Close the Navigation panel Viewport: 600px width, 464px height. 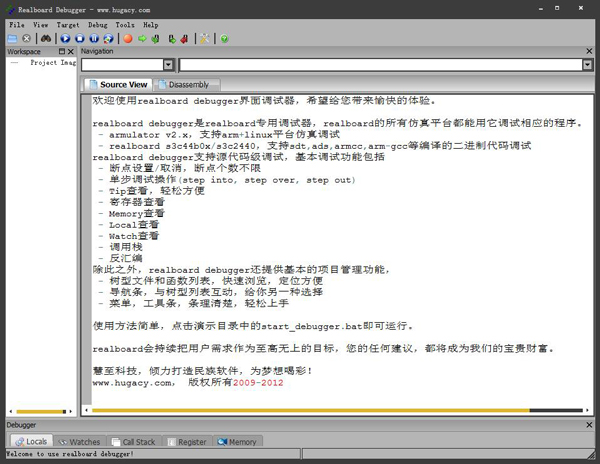[x=589, y=51]
